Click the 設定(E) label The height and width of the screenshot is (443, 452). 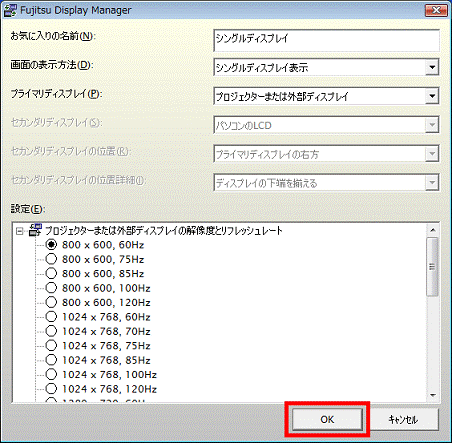(x=28, y=209)
